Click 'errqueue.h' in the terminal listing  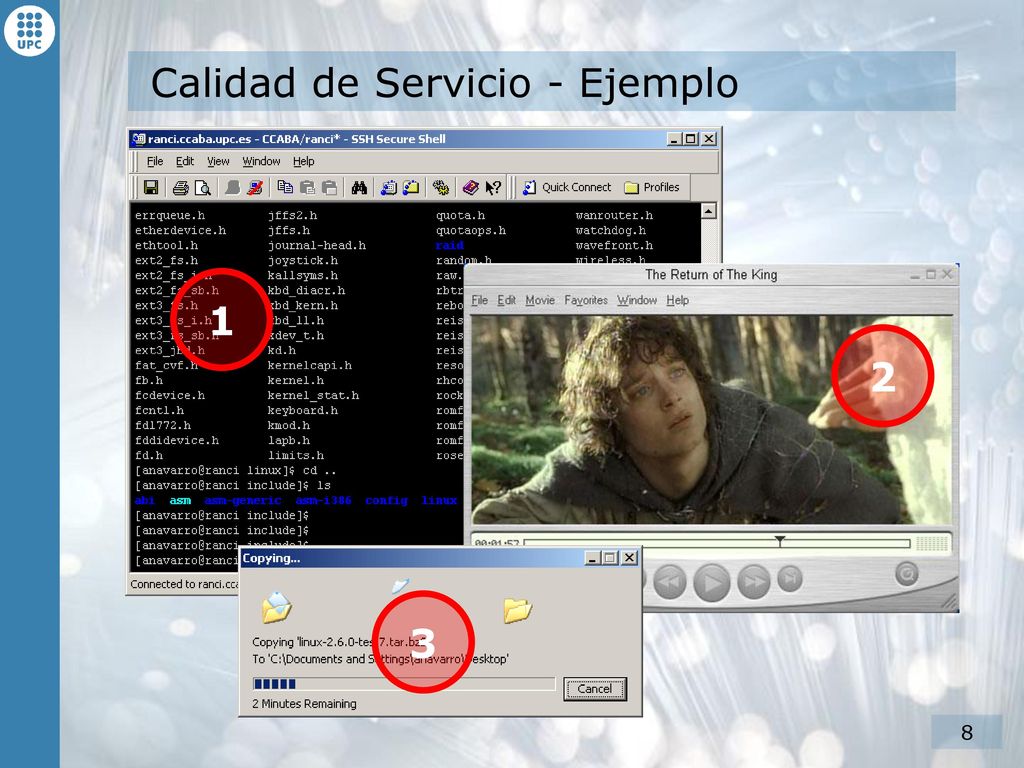click(x=170, y=216)
